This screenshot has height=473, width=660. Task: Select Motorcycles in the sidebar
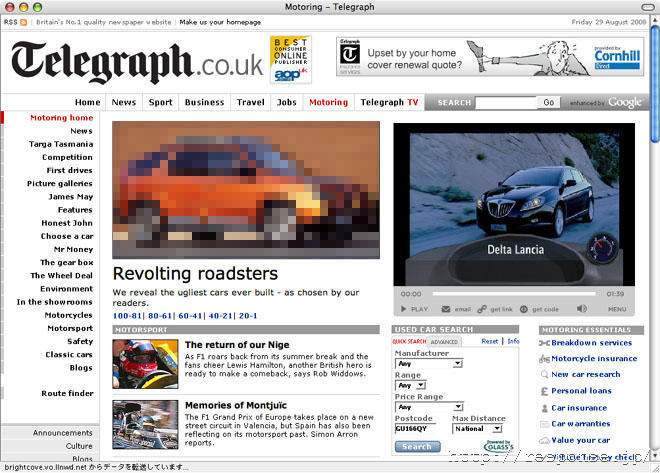(x=69, y=315)
